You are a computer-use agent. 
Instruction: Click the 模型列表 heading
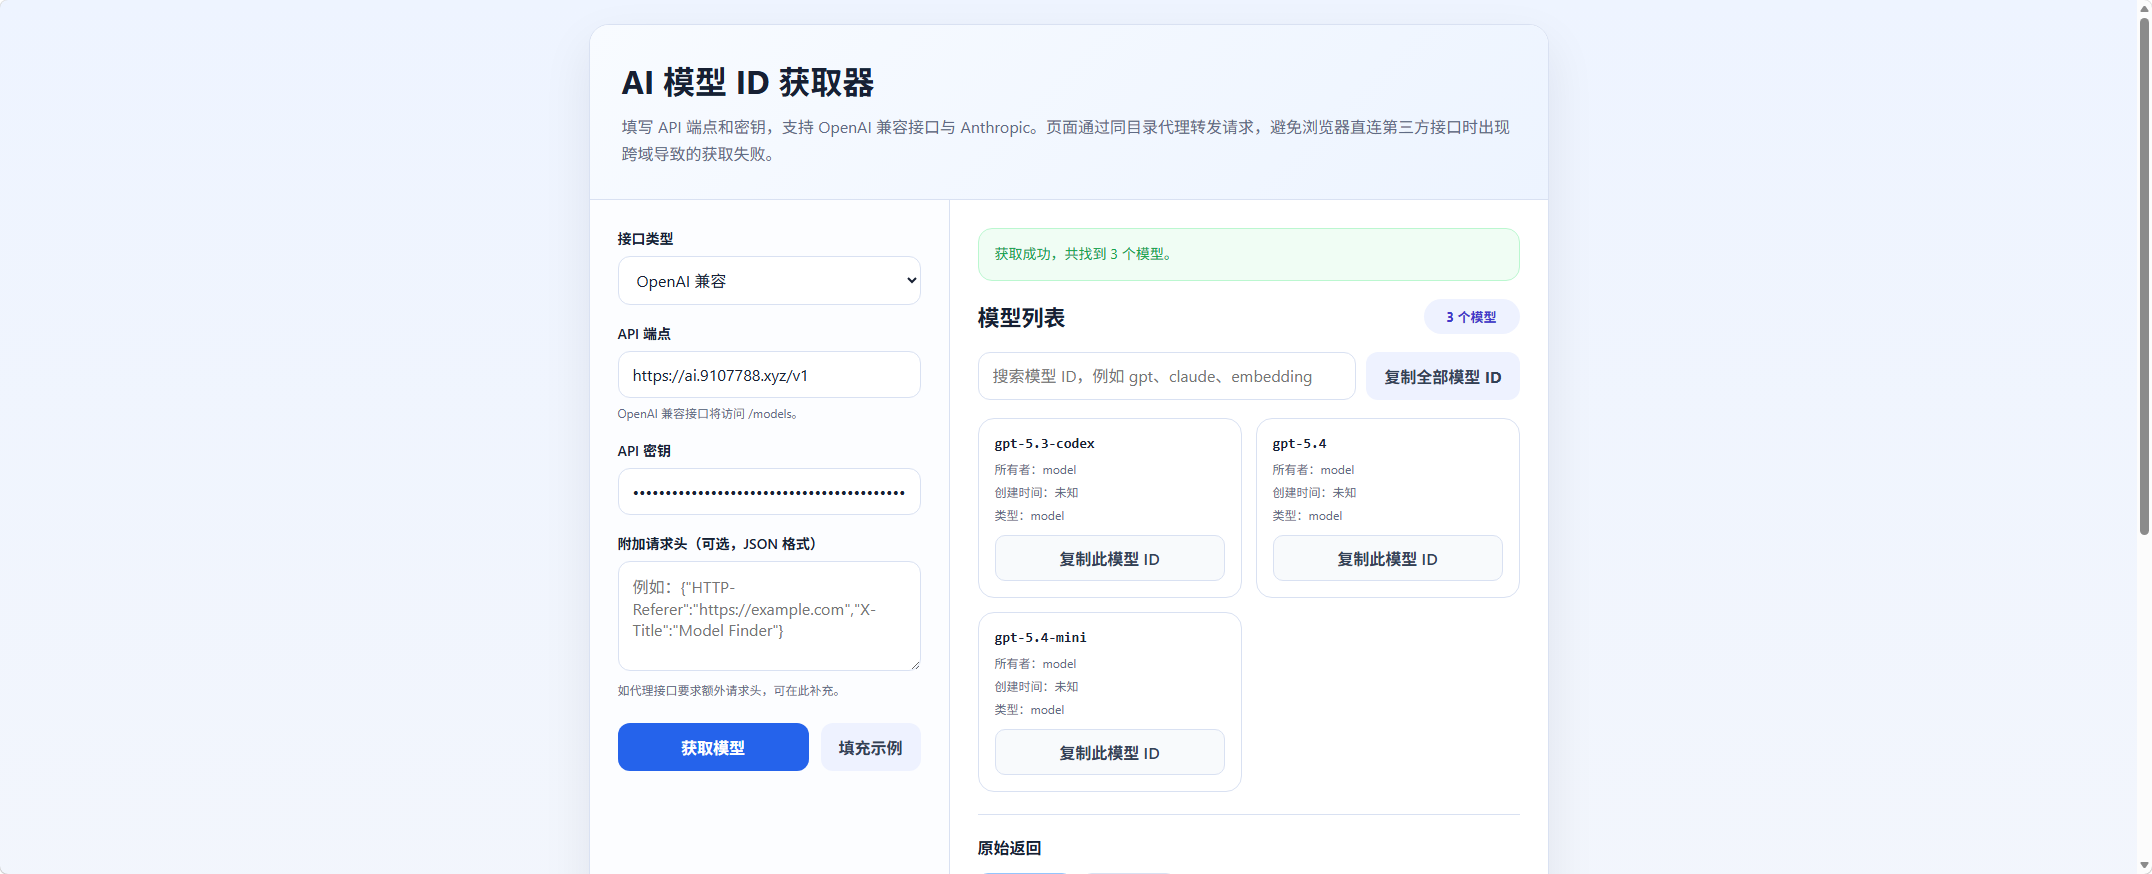(x=1021, y=317)
